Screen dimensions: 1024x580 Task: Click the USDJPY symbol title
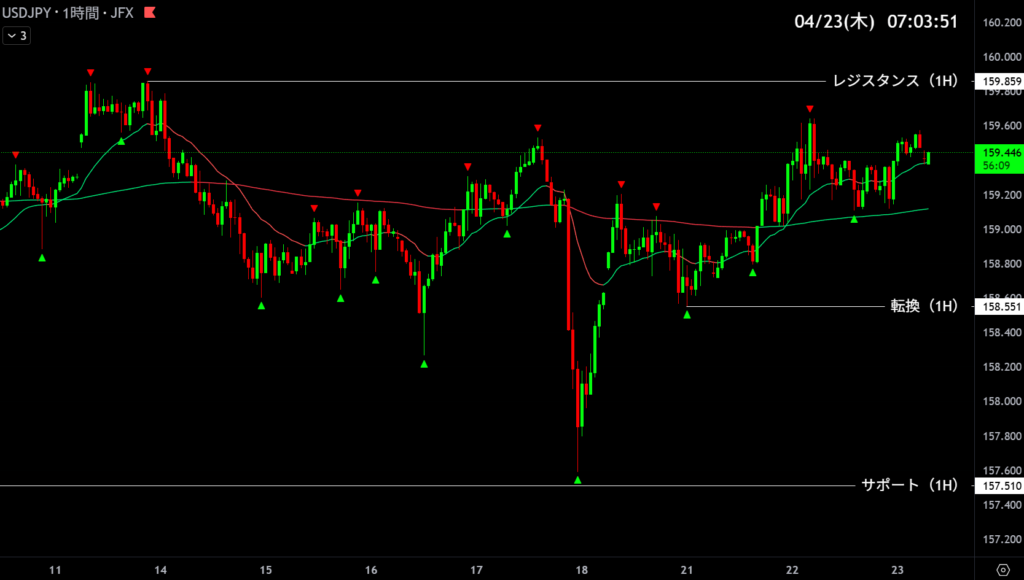[29, 13]
